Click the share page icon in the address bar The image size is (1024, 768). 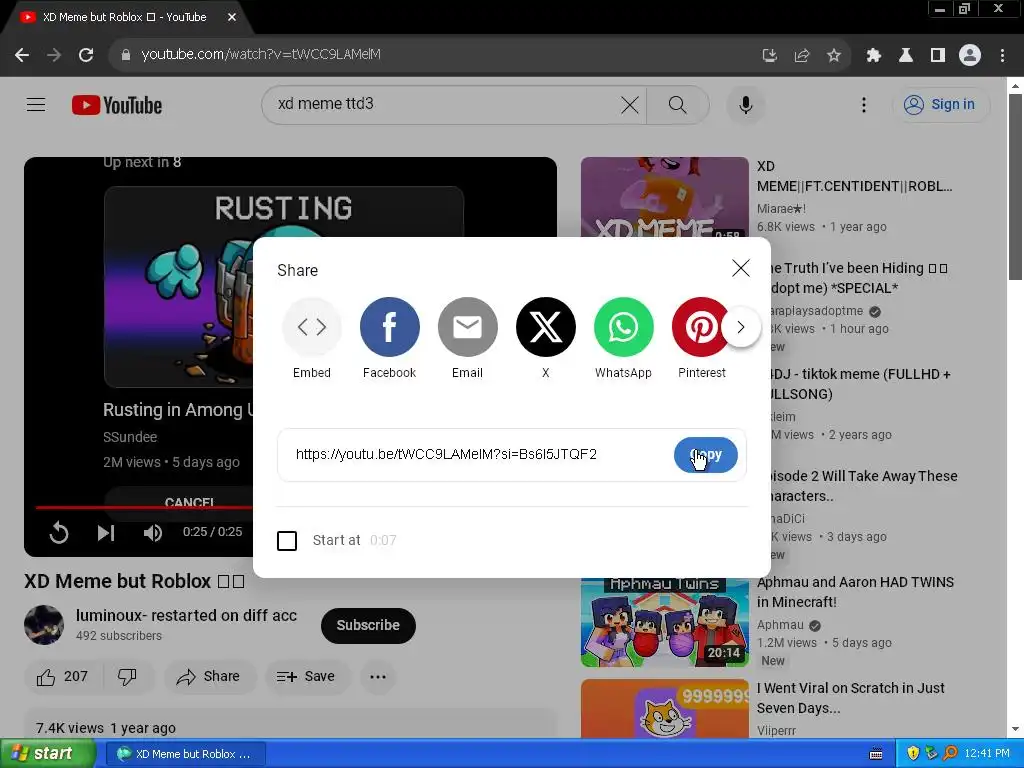[801, 55]
